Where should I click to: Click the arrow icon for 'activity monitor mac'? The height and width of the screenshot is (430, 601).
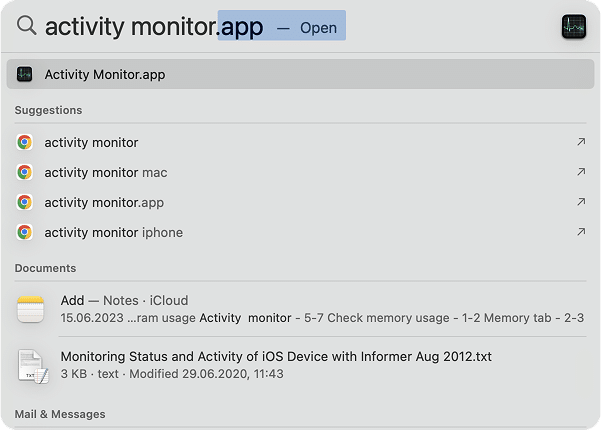(x=581, y=172)
